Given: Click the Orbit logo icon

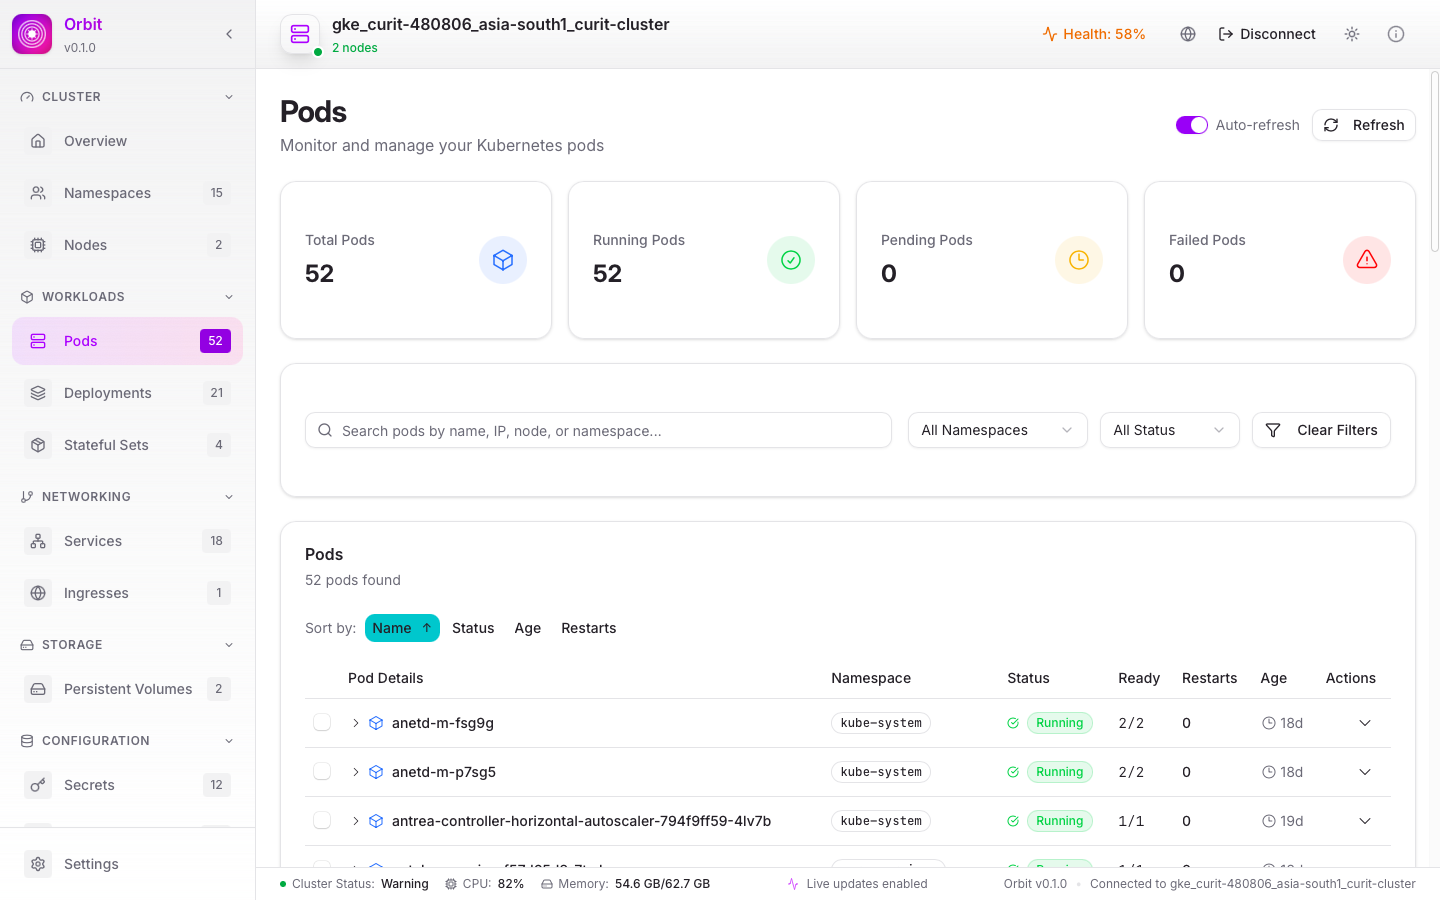Looking at the screenshot, I should 32,34.
